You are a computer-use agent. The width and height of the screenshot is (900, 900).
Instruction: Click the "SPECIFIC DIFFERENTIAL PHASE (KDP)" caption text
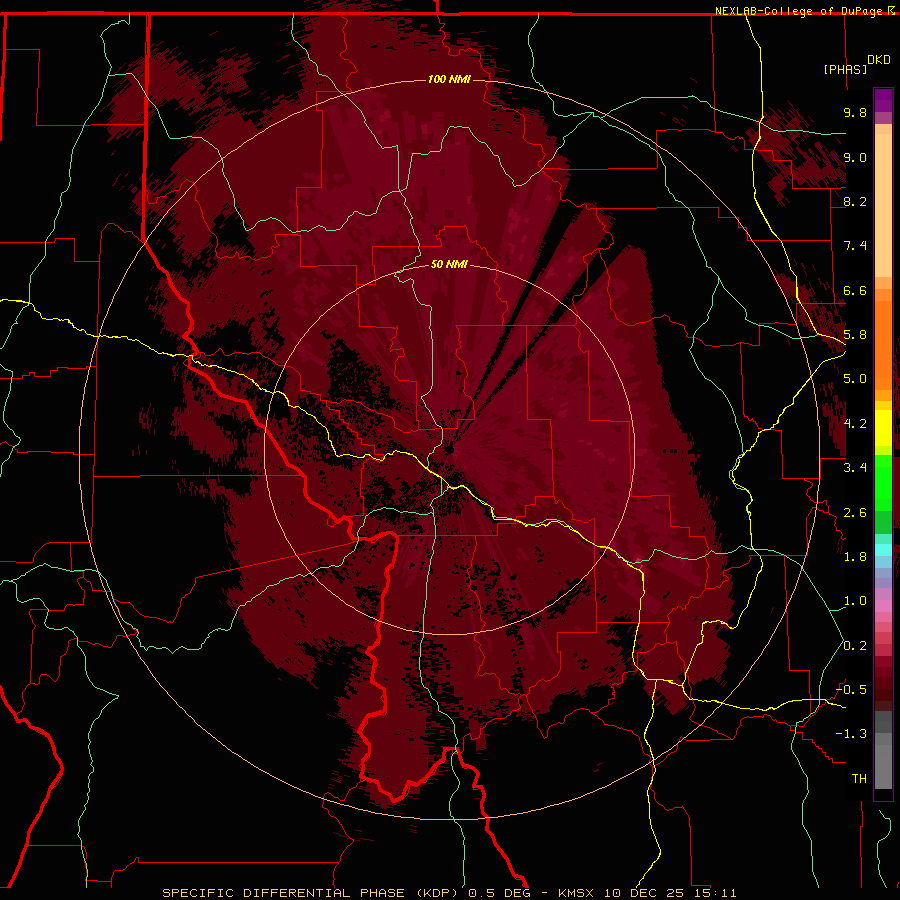(x=312, y=893)
